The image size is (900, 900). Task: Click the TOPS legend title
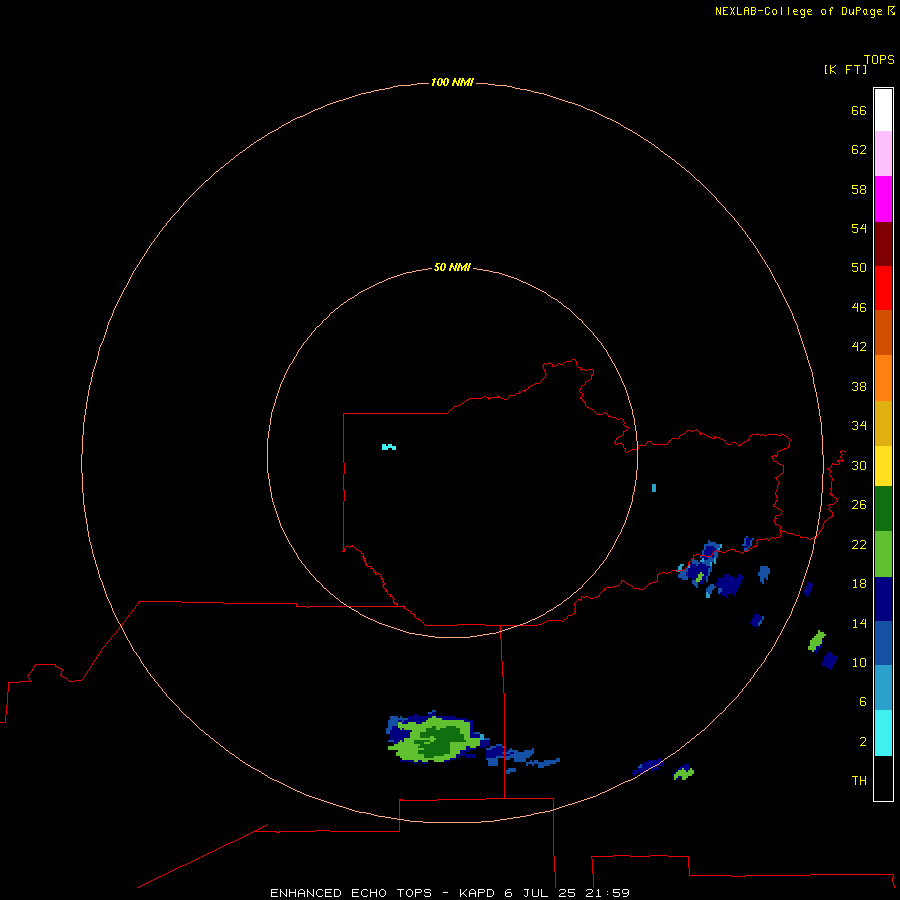coord(879,59)
